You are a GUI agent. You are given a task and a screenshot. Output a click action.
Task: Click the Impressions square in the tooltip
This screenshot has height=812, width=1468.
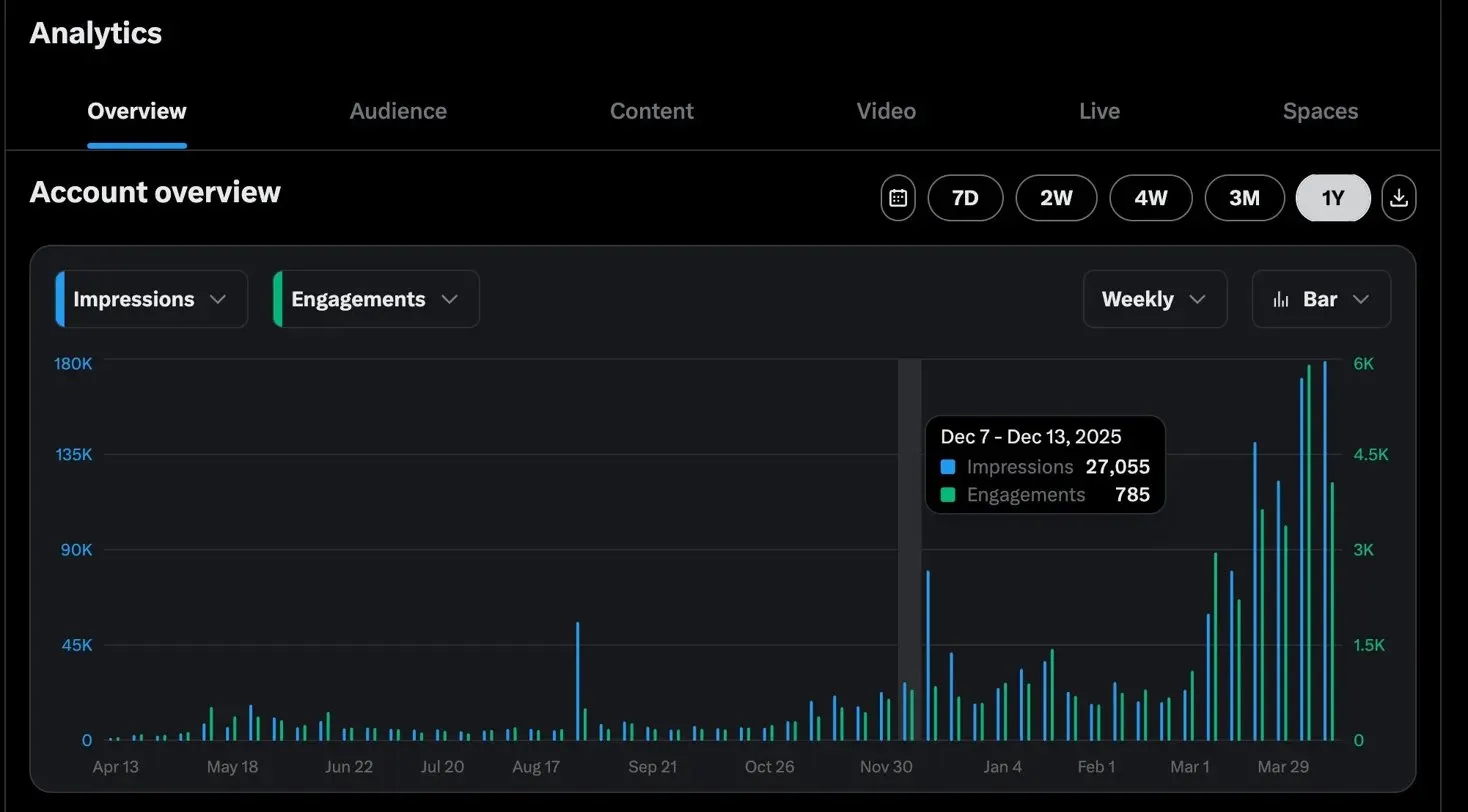(x=945, y=466)
